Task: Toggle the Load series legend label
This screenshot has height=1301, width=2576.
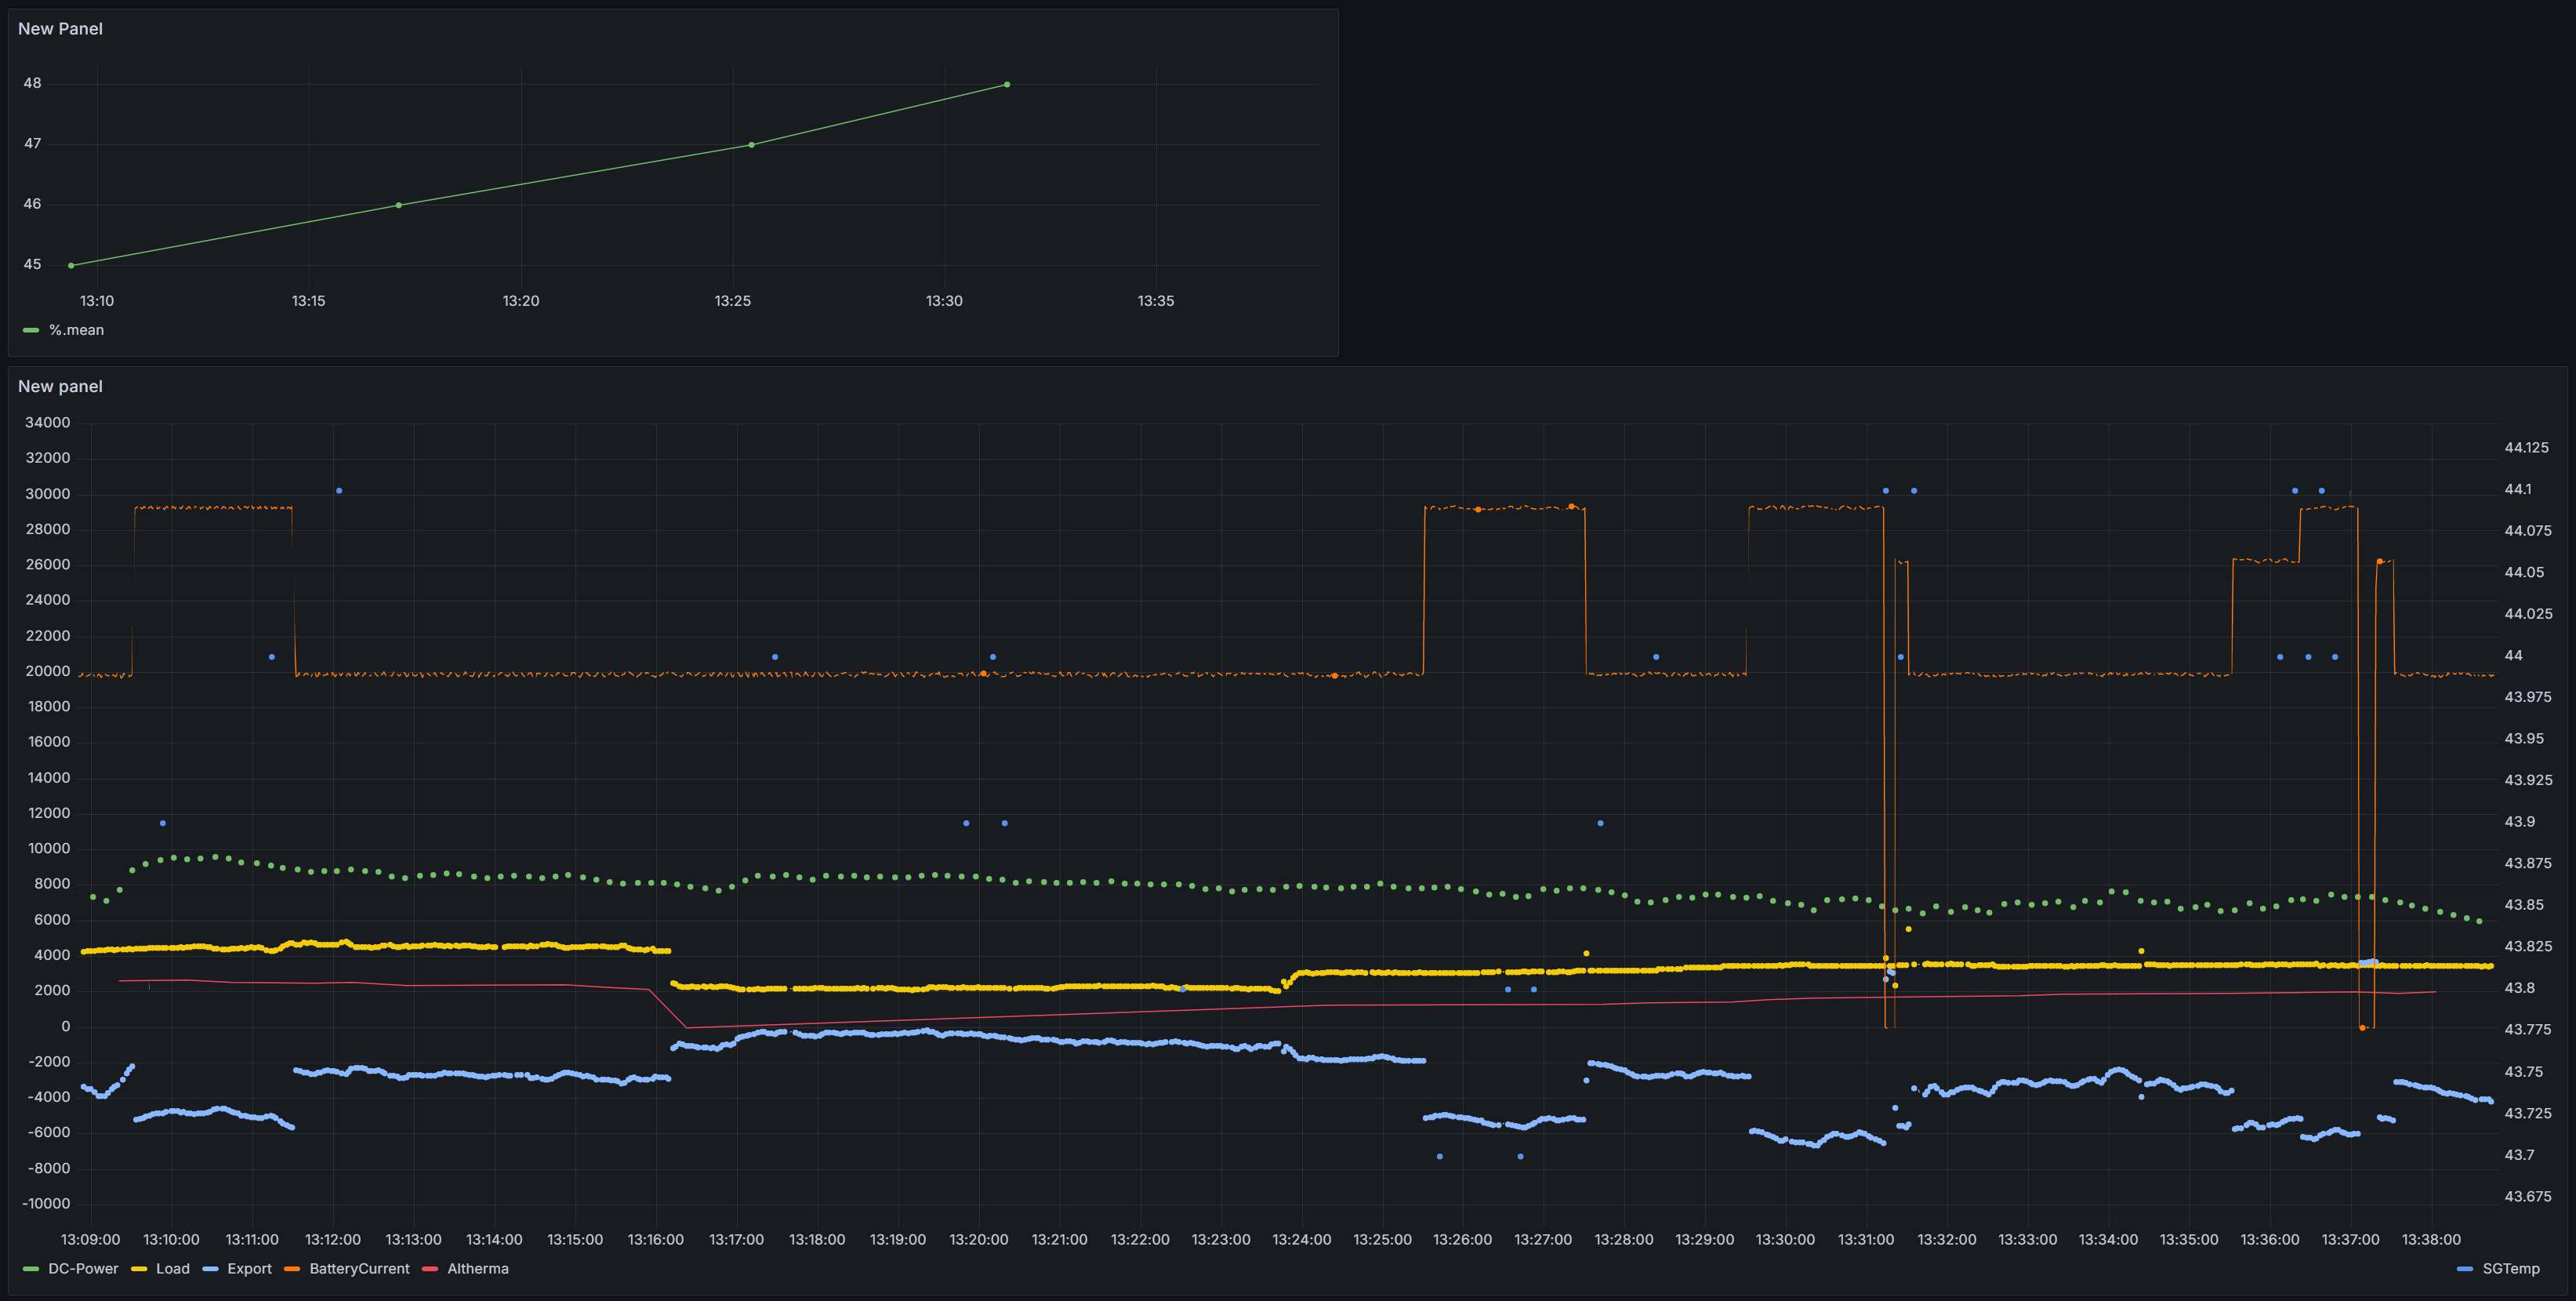Action: tap(172, 1268)
